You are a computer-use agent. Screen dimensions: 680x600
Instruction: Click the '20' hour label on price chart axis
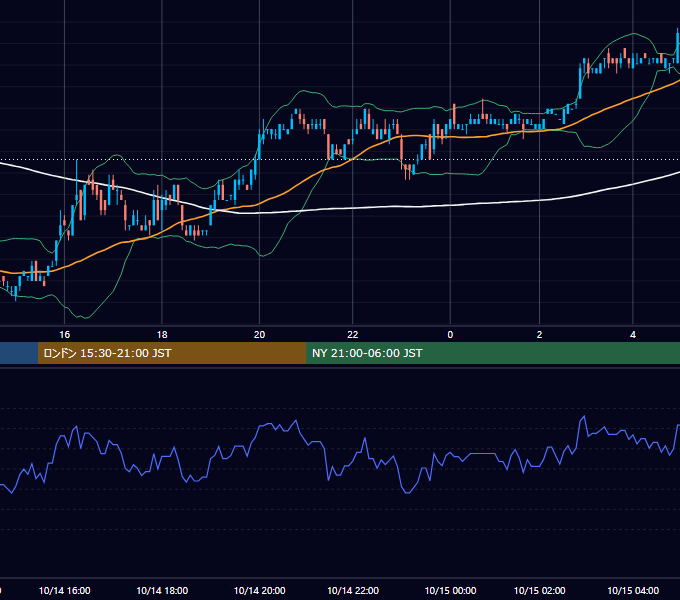[259, 335]
